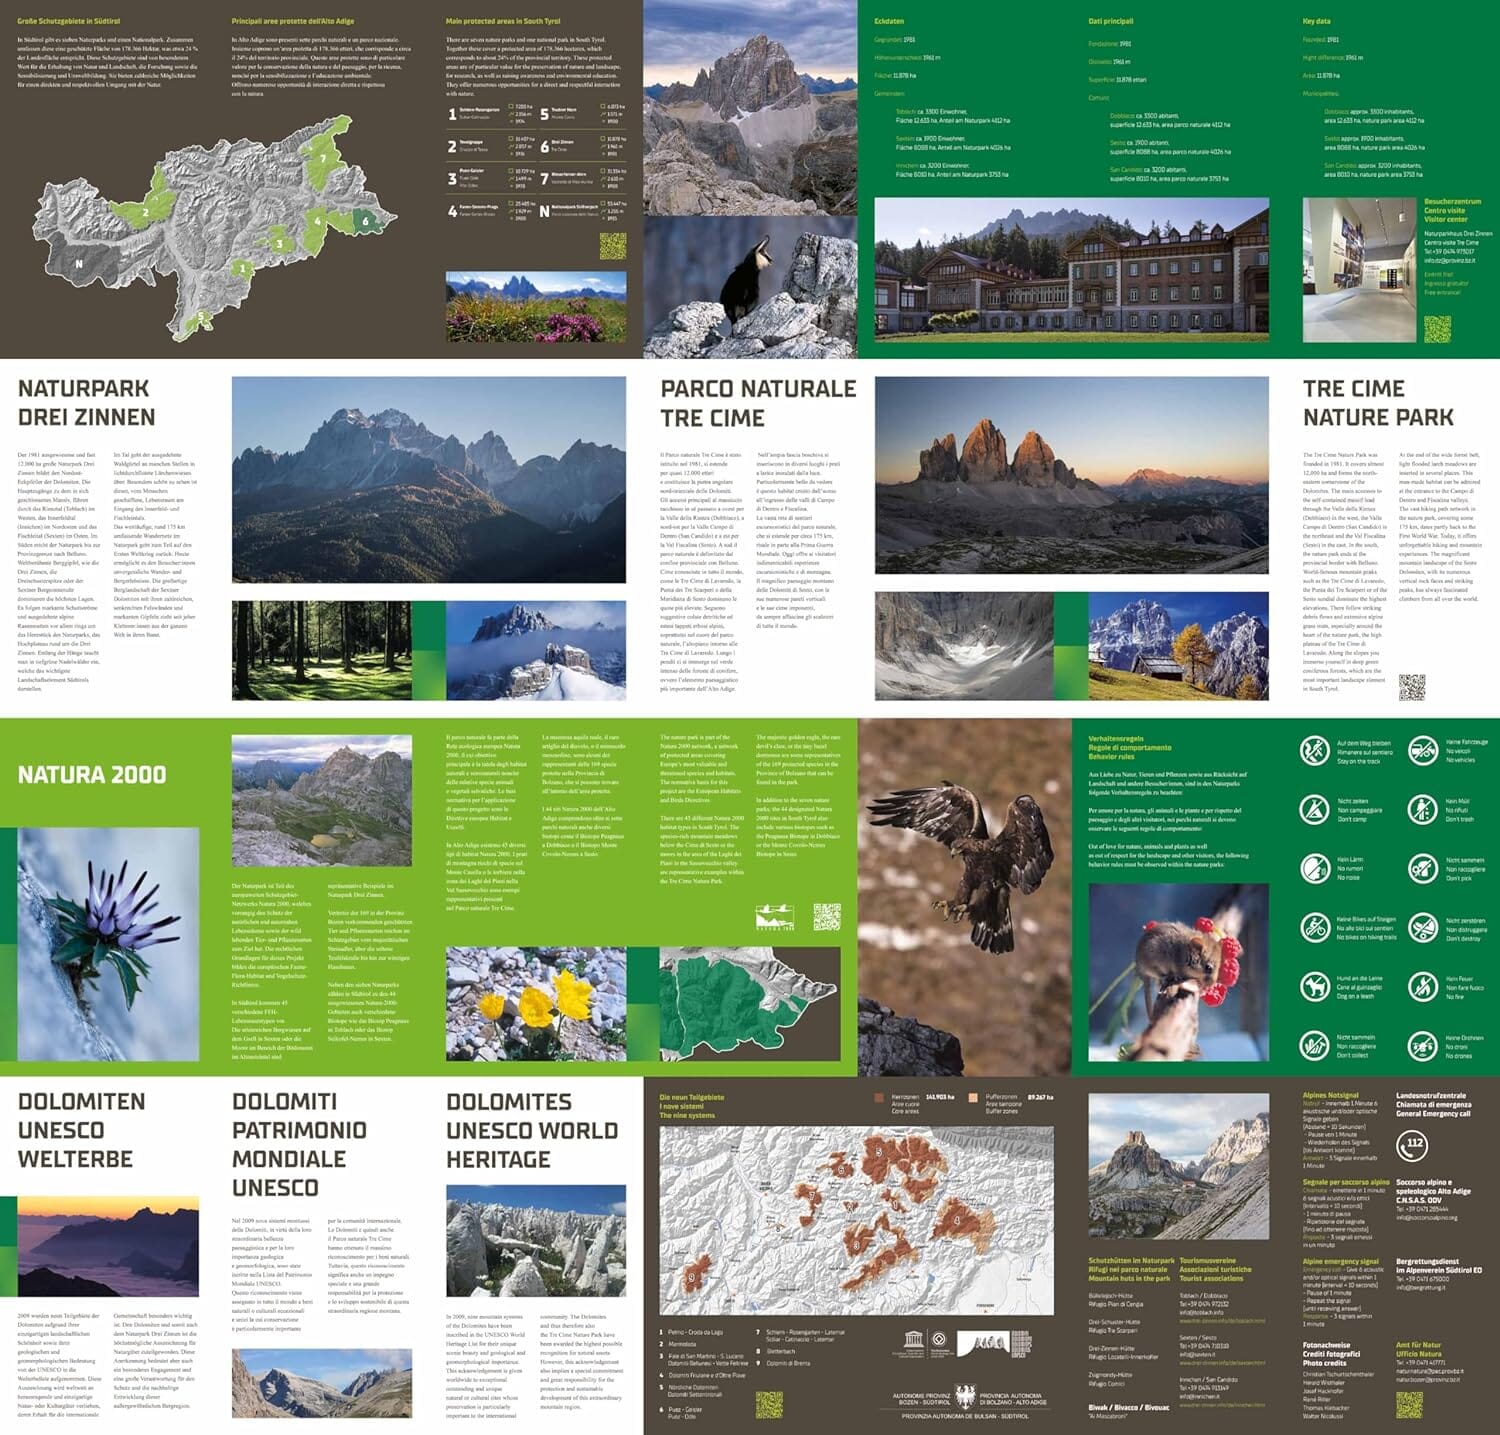Screen dimensions: 1500x1435
Task: Select the dog-on-a-leash rule icon
Action: pos(1315,987)
